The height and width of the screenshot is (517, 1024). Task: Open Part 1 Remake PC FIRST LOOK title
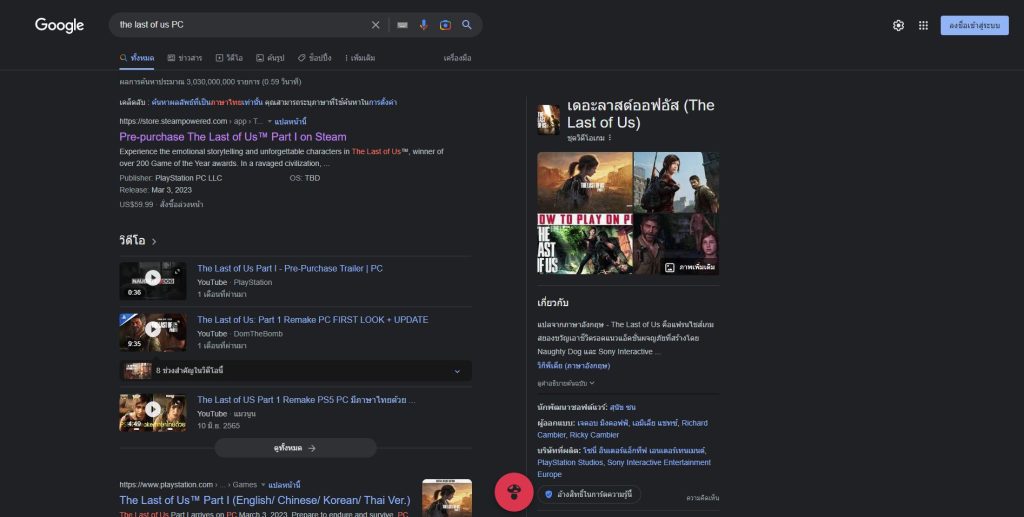click(313, 320)
